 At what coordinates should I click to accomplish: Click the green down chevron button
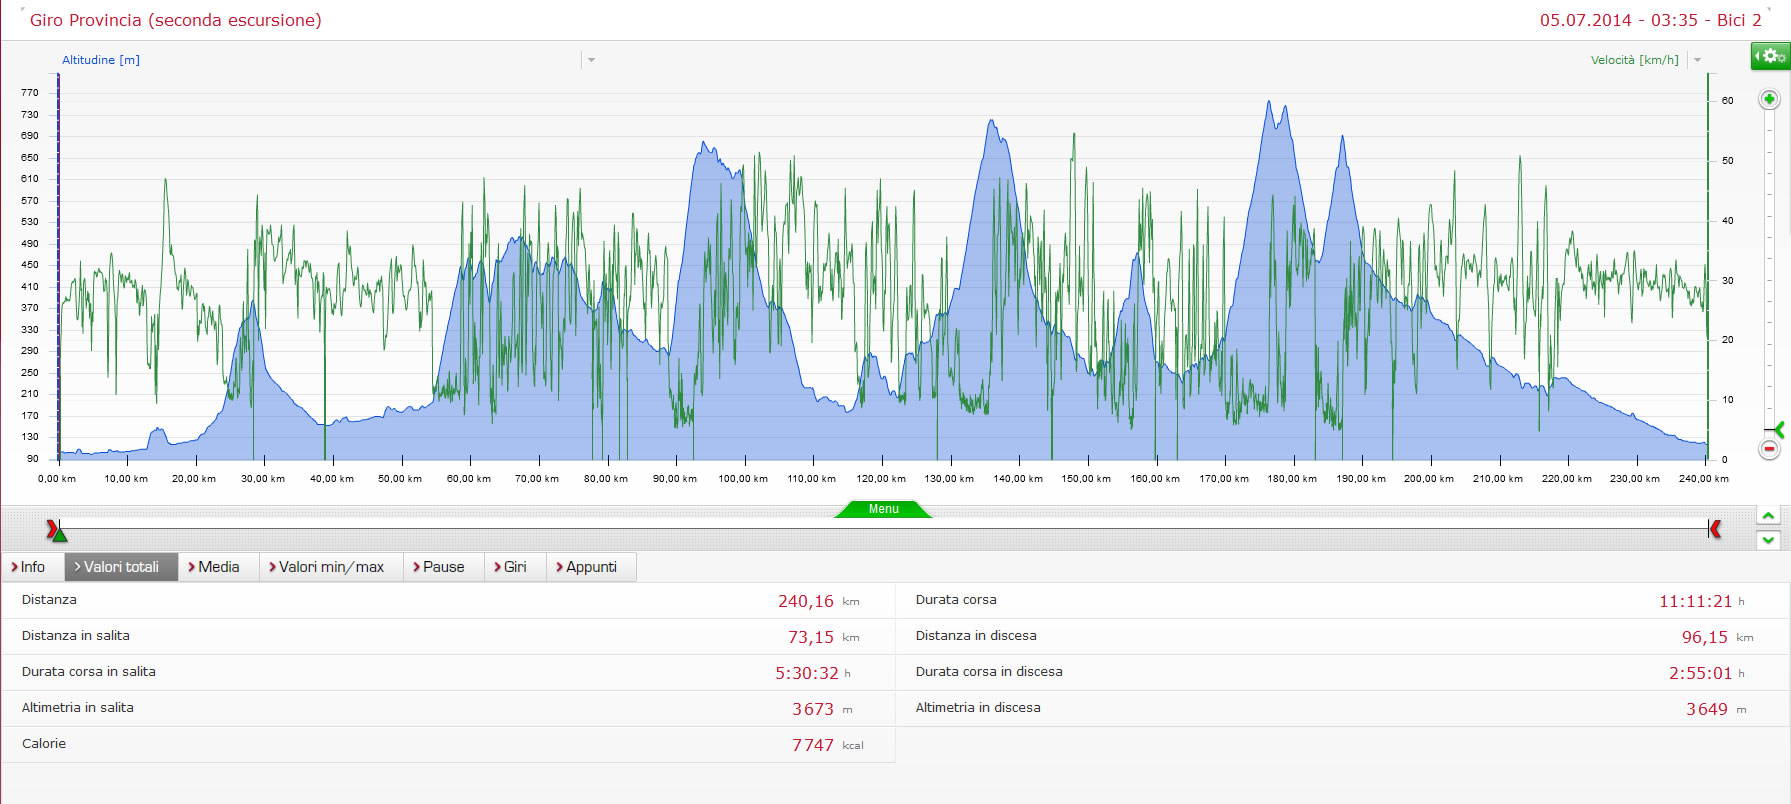(x=1768, y=540)
